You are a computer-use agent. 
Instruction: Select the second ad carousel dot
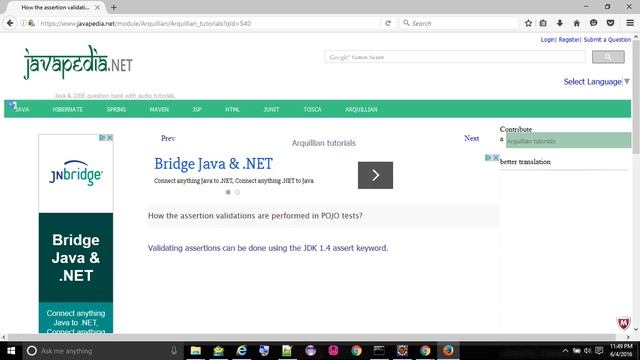pyautogui.click(x=238, y=192)
